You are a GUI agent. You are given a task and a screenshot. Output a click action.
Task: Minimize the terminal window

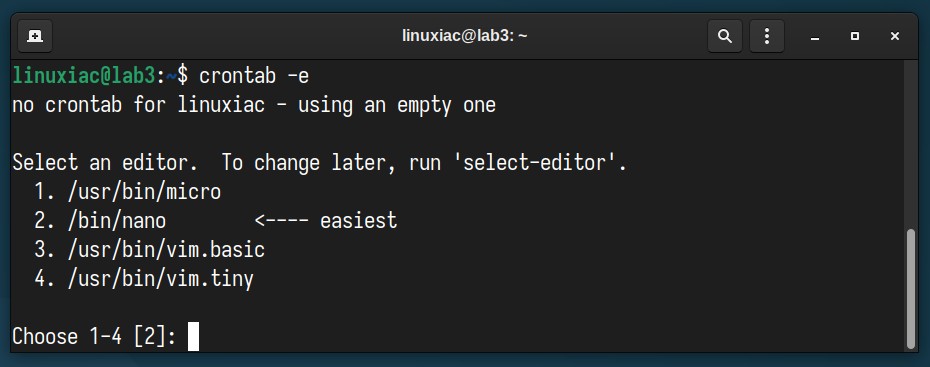pos(815,37)
